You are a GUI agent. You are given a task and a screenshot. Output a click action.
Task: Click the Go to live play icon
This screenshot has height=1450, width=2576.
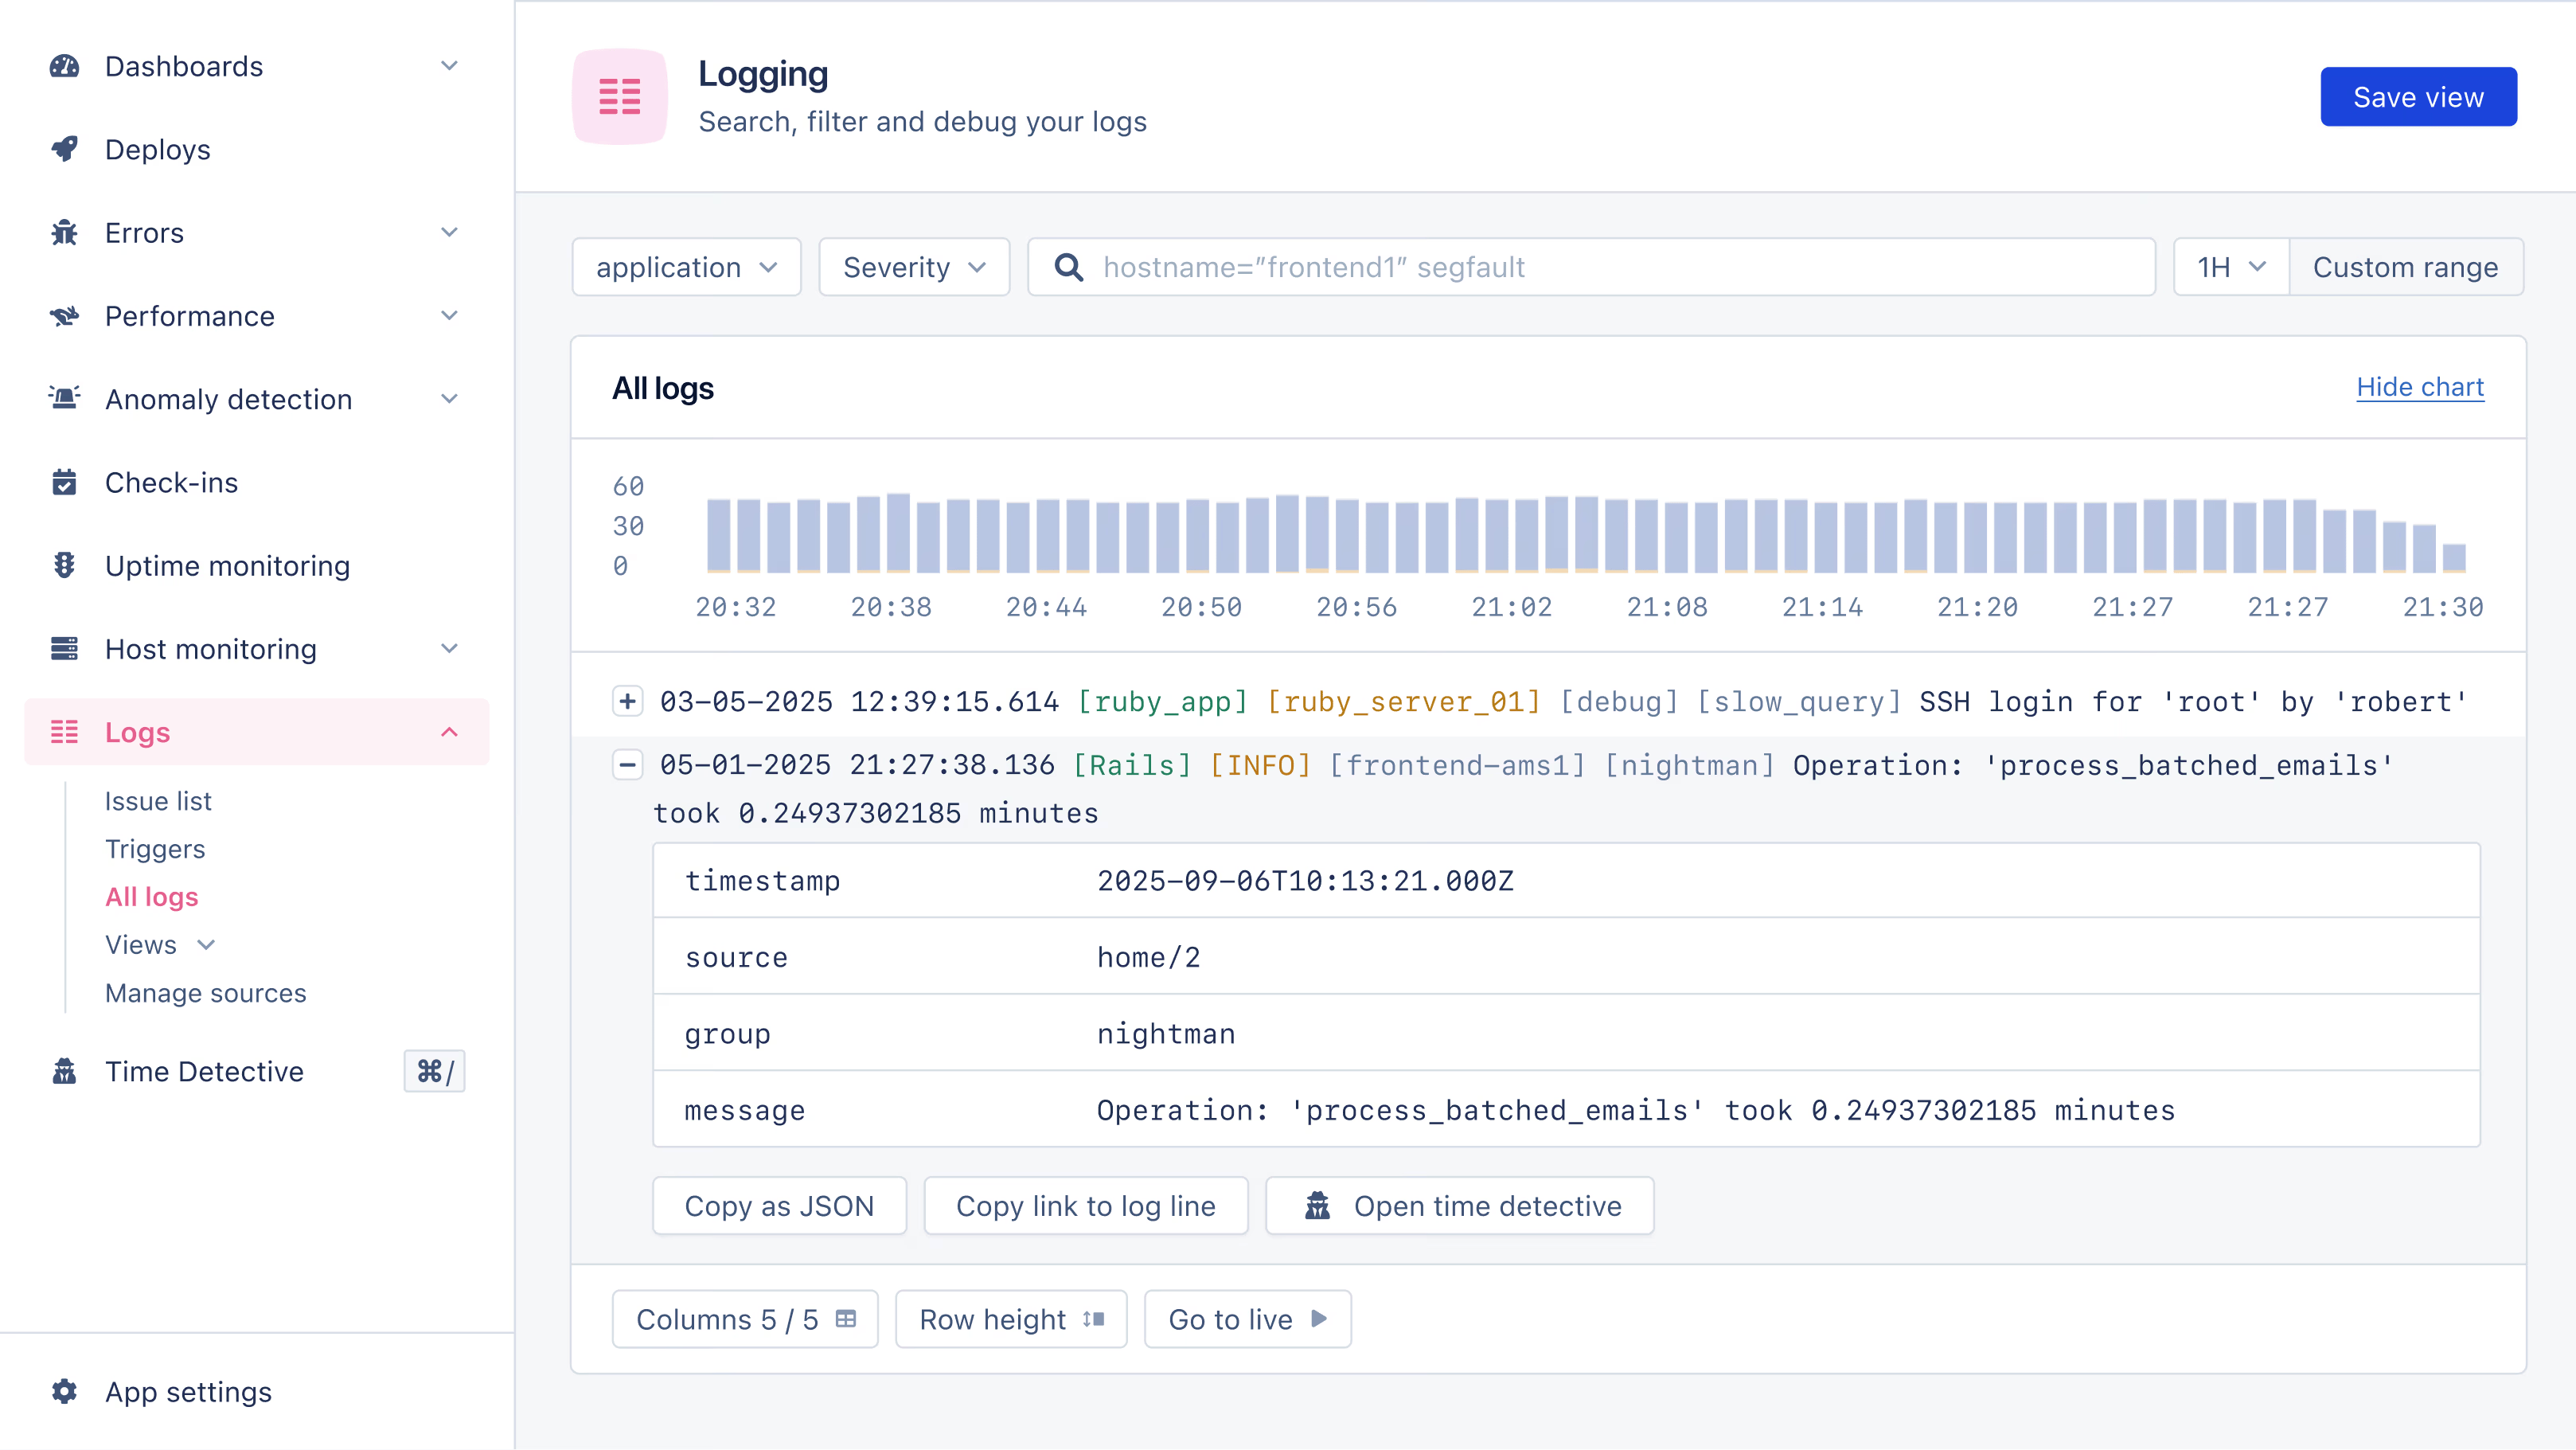pos(1319,1319)
